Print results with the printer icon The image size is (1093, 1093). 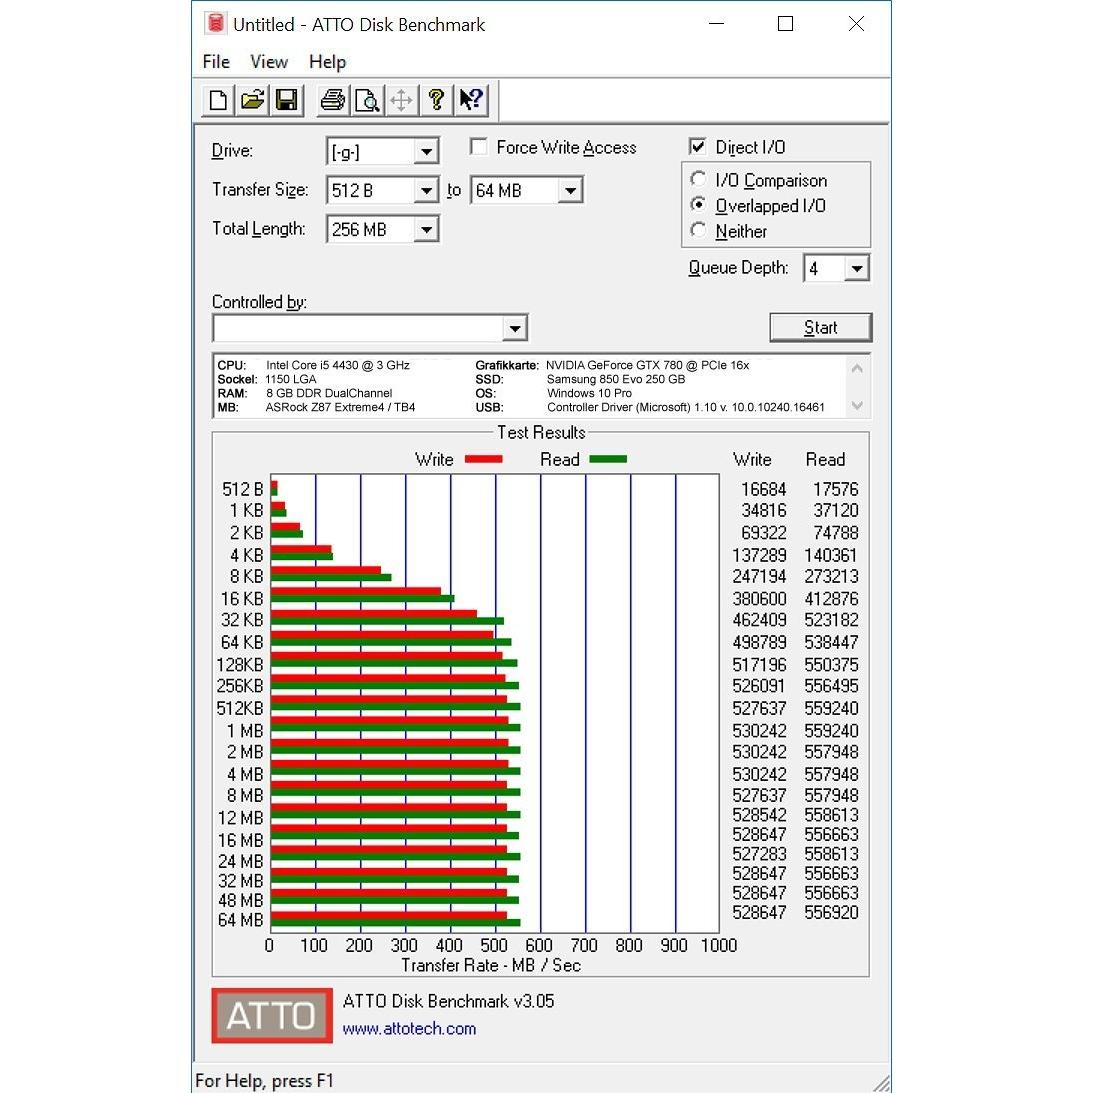333,100
